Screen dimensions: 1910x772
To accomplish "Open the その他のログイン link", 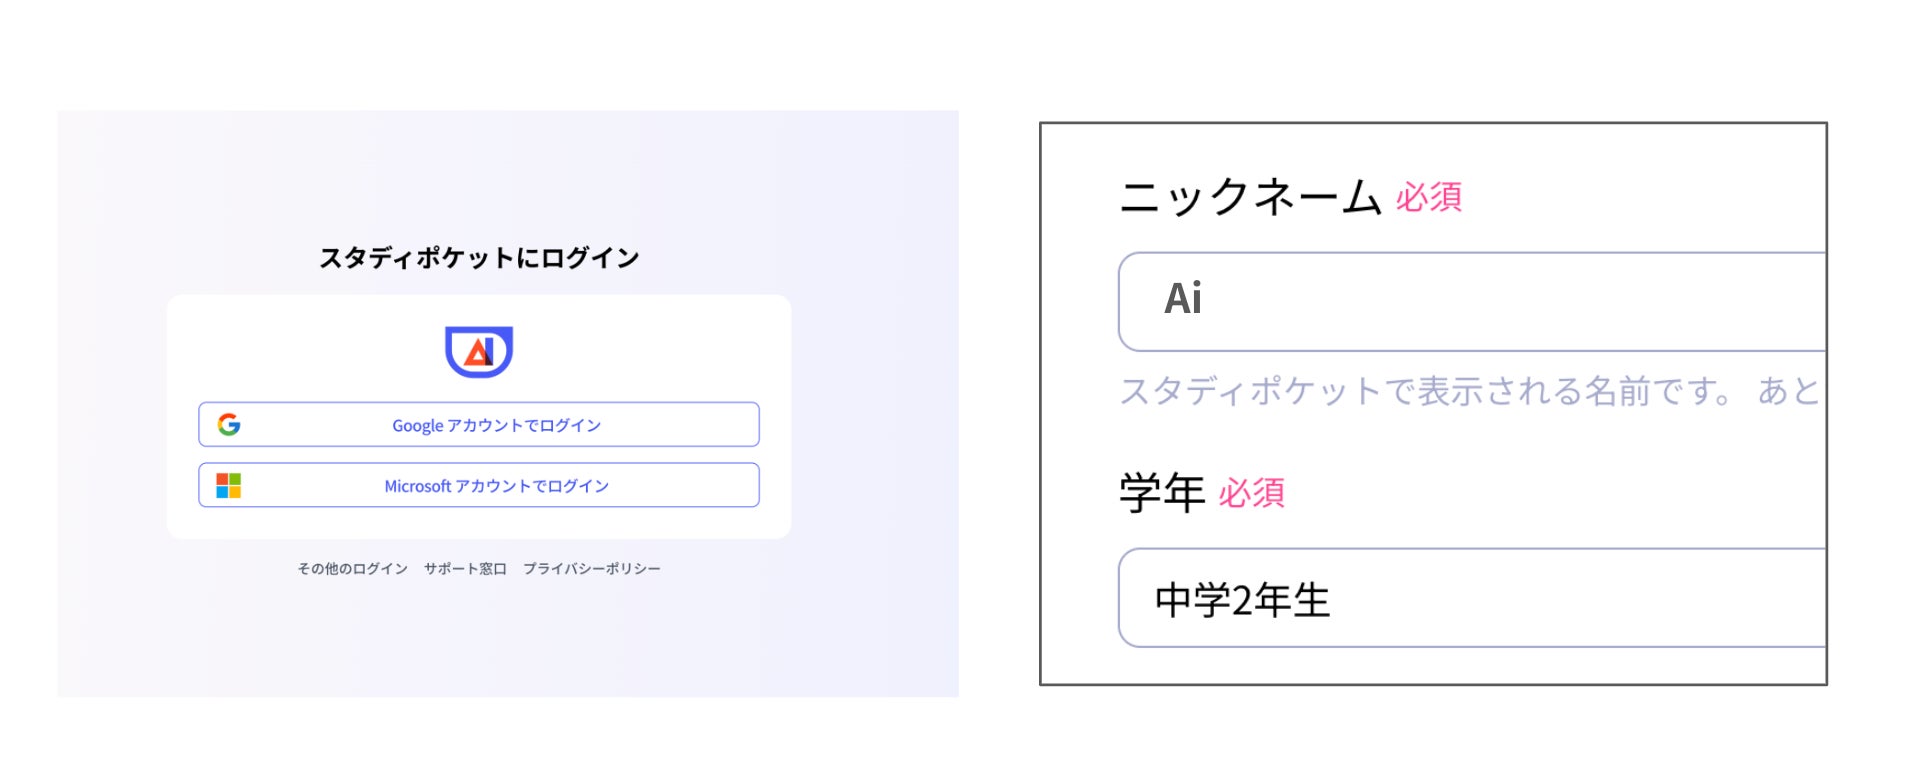I will pos(352,569).
